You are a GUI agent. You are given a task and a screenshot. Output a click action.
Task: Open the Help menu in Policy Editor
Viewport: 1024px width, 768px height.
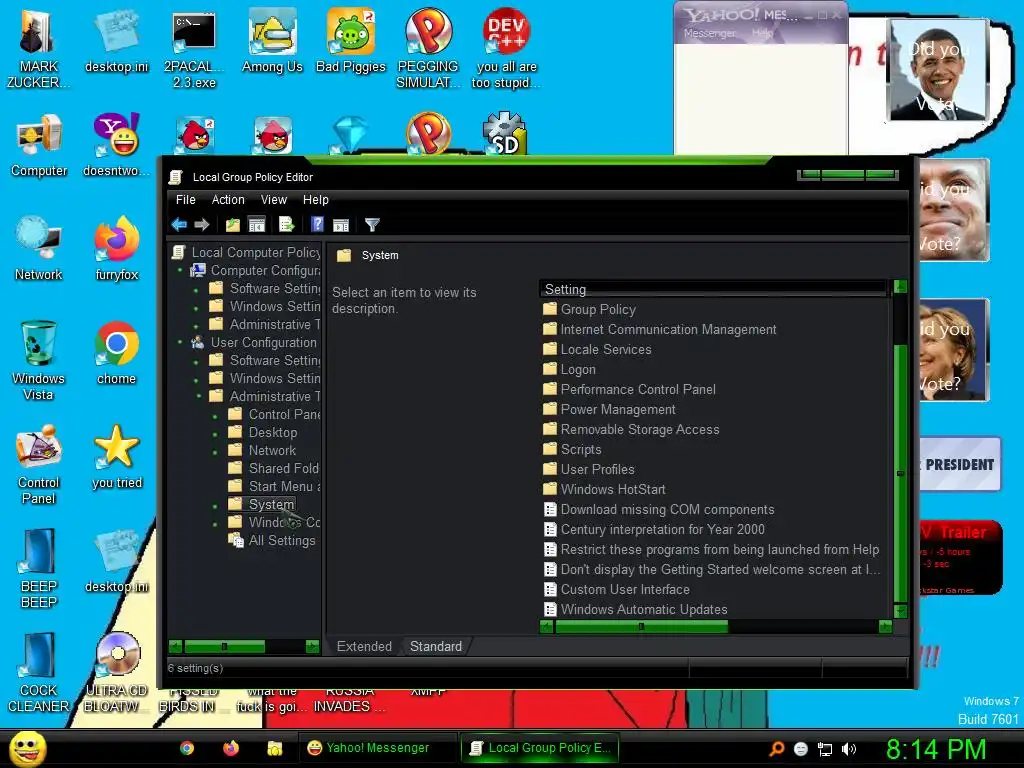(x=315, y=200)
